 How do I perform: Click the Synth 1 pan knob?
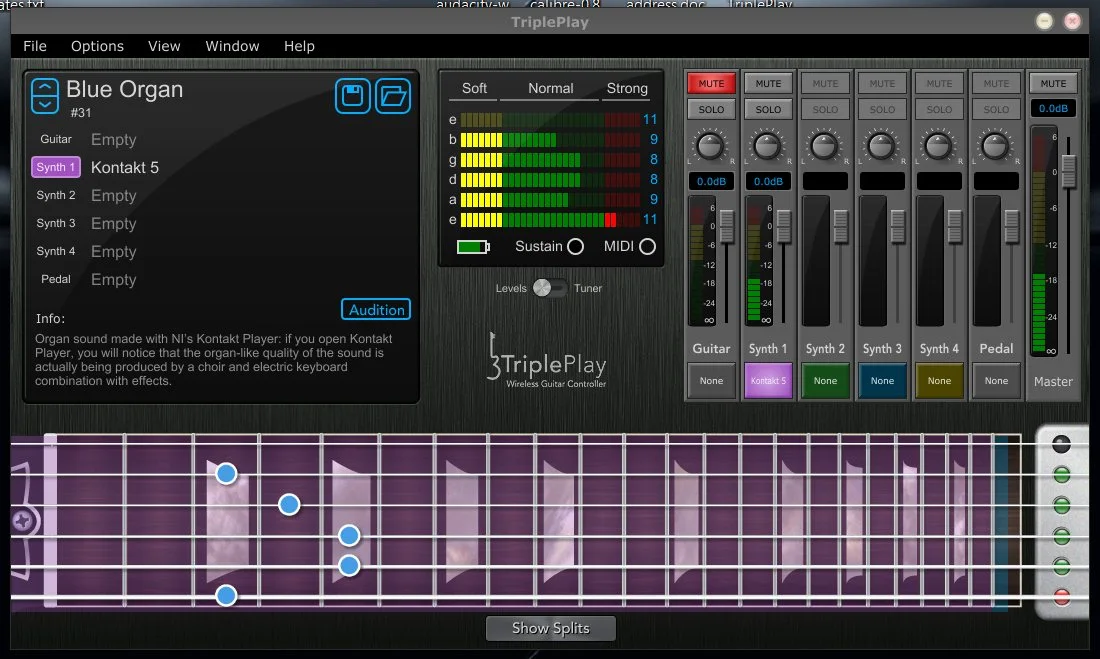767,146
